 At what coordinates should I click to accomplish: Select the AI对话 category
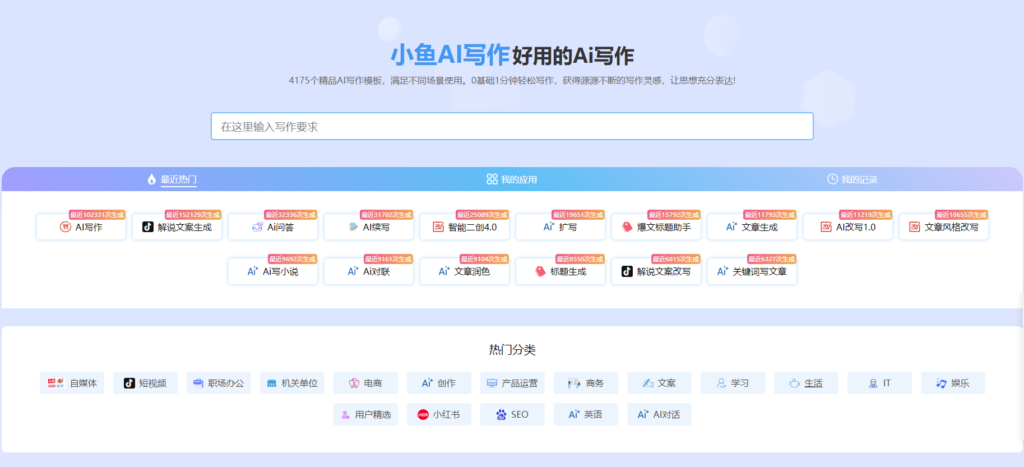tap(660, 415)
